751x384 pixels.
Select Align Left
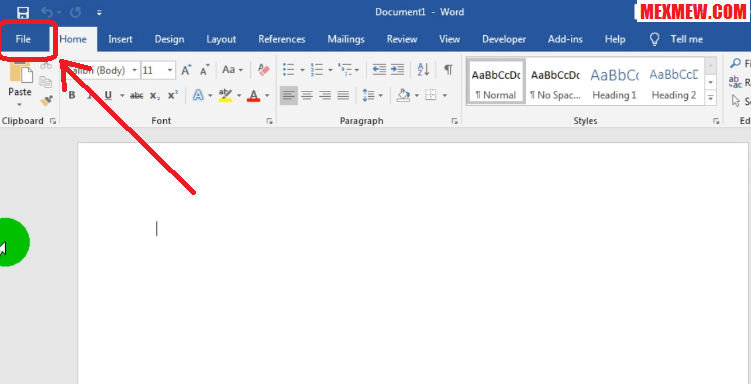[x=288, y=95]
